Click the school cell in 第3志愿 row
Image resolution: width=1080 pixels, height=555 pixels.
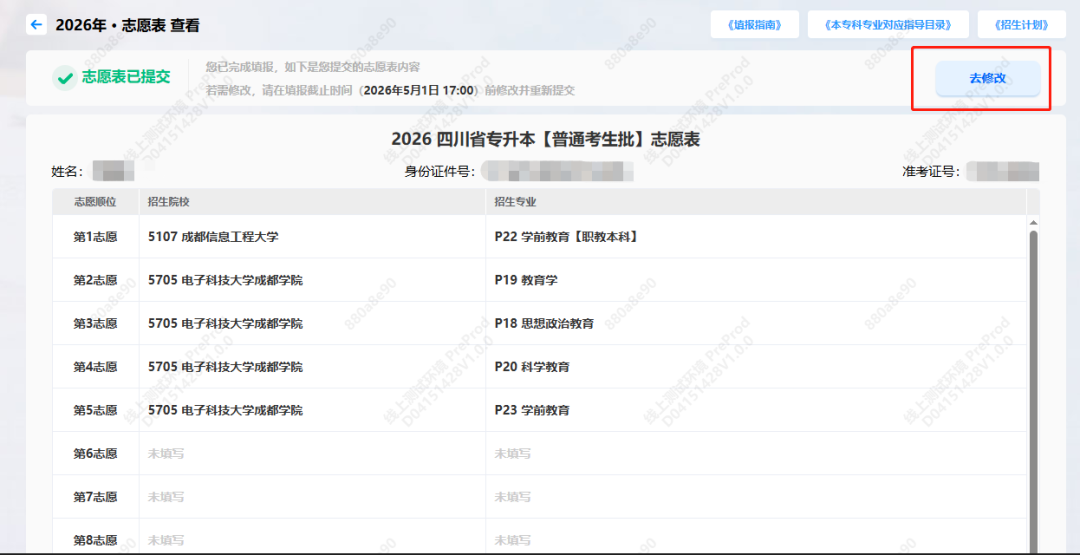pyautogui.click(x=312, y=324)
